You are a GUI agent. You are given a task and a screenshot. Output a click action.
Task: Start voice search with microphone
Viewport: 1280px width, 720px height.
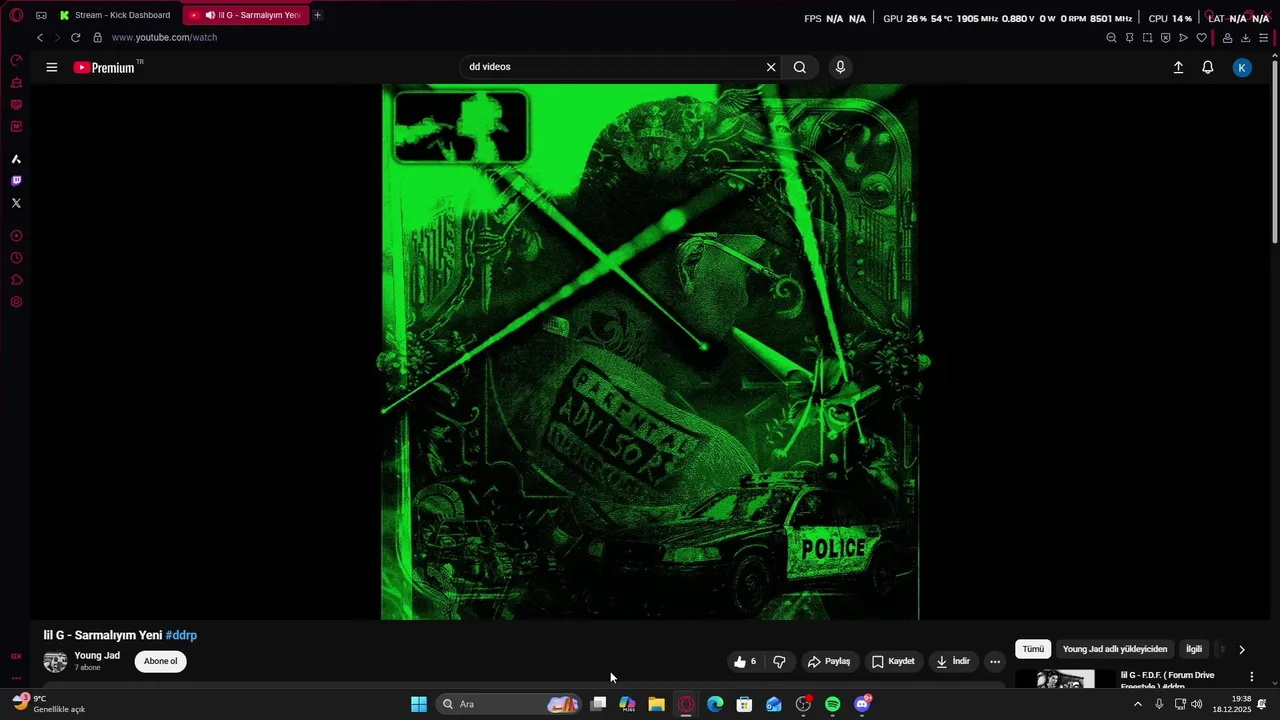coord(840,67)
